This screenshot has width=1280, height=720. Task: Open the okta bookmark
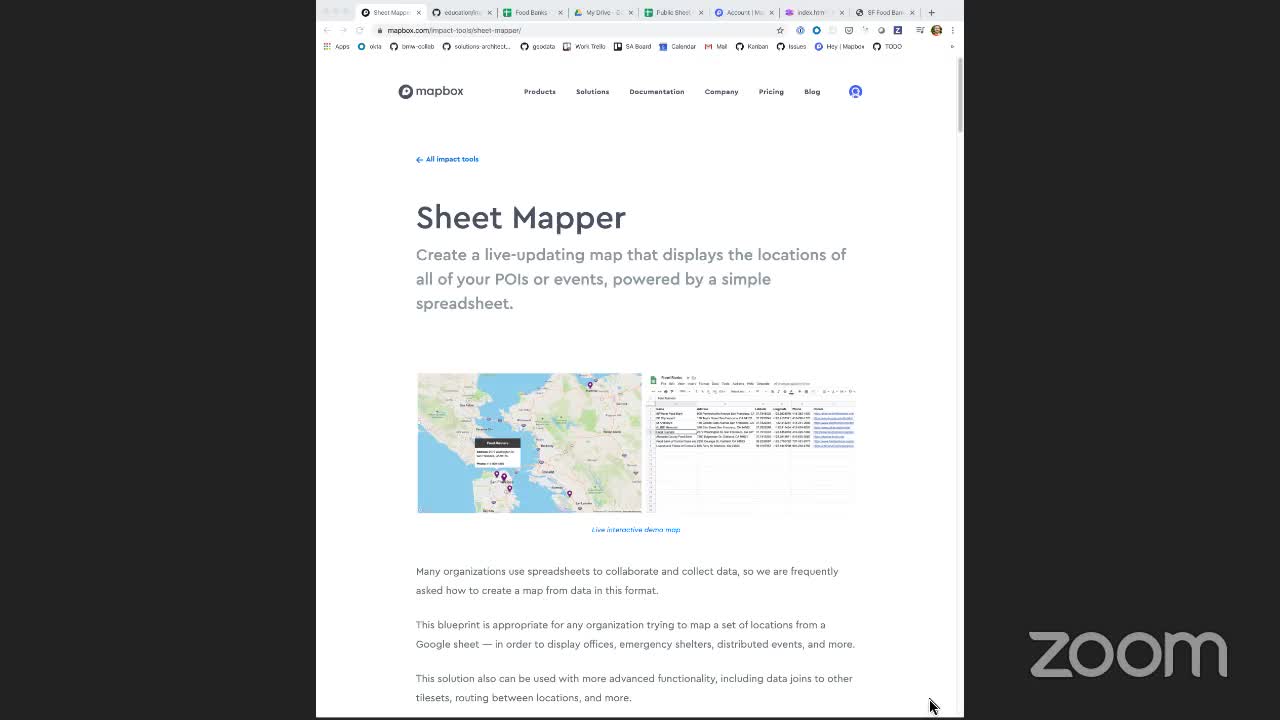[370, 46]
